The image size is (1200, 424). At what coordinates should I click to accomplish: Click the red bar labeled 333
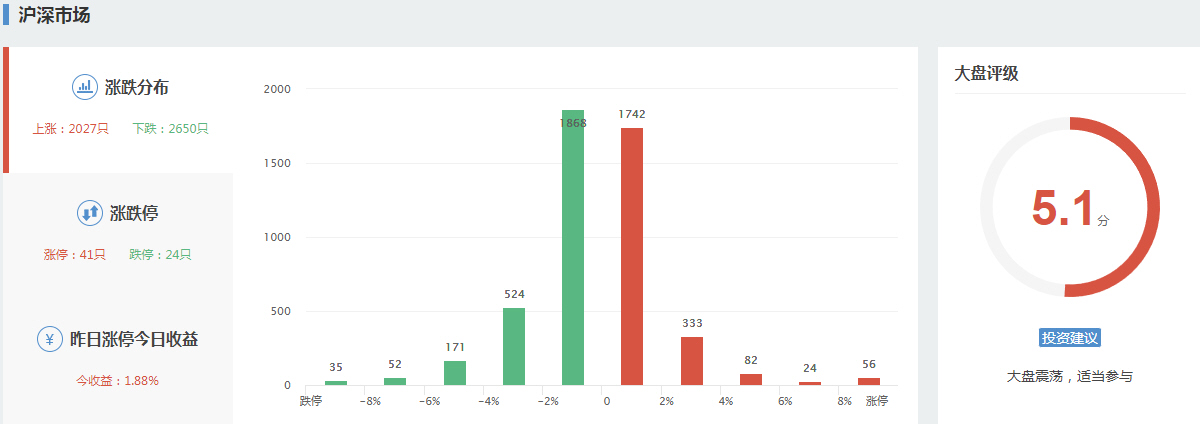click(692, 360)
